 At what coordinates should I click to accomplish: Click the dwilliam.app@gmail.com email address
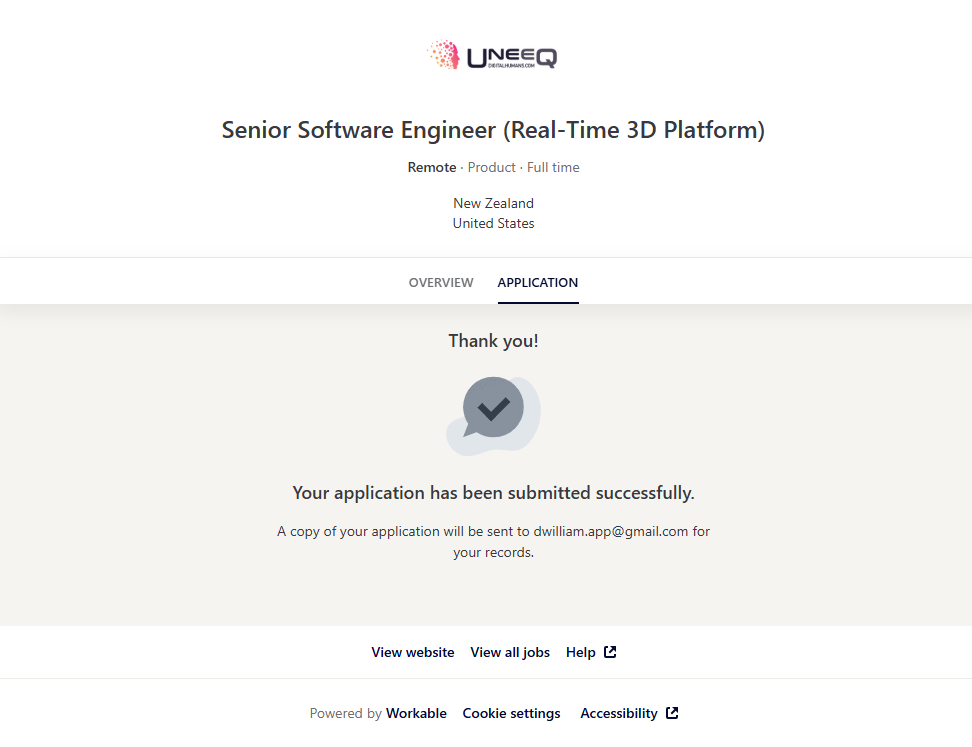point(611,531)
